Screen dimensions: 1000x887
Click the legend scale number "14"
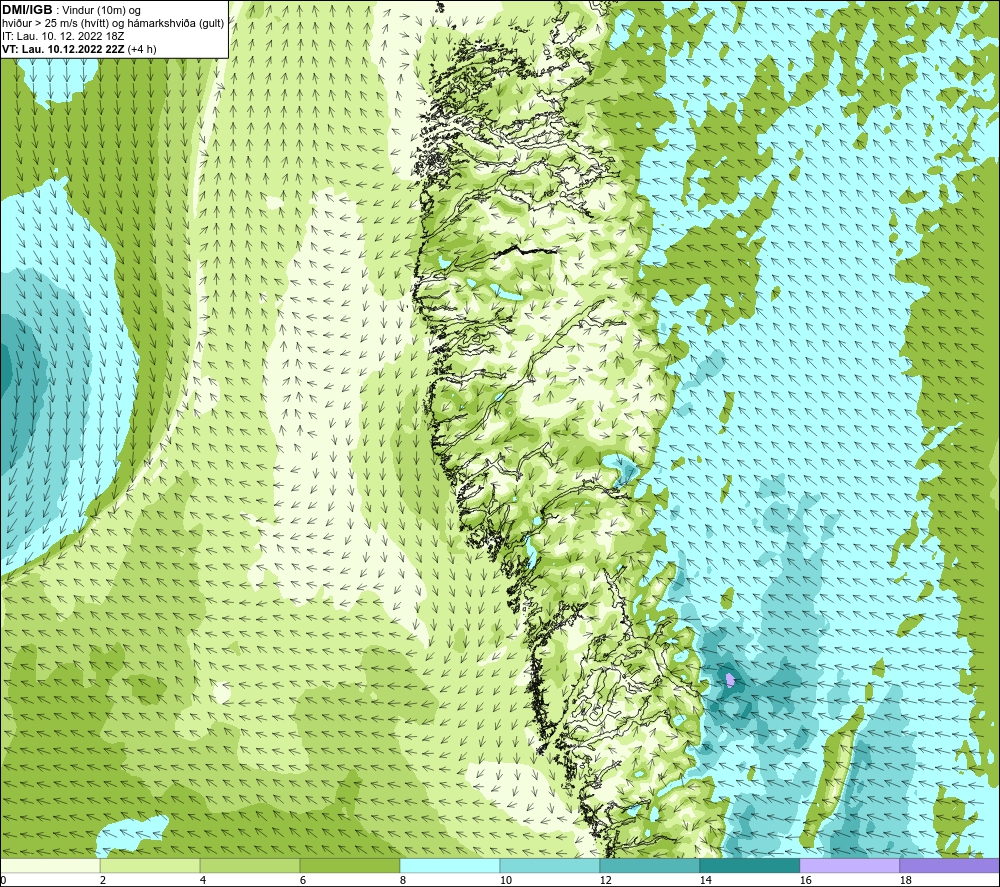click(x=705, y=880)
